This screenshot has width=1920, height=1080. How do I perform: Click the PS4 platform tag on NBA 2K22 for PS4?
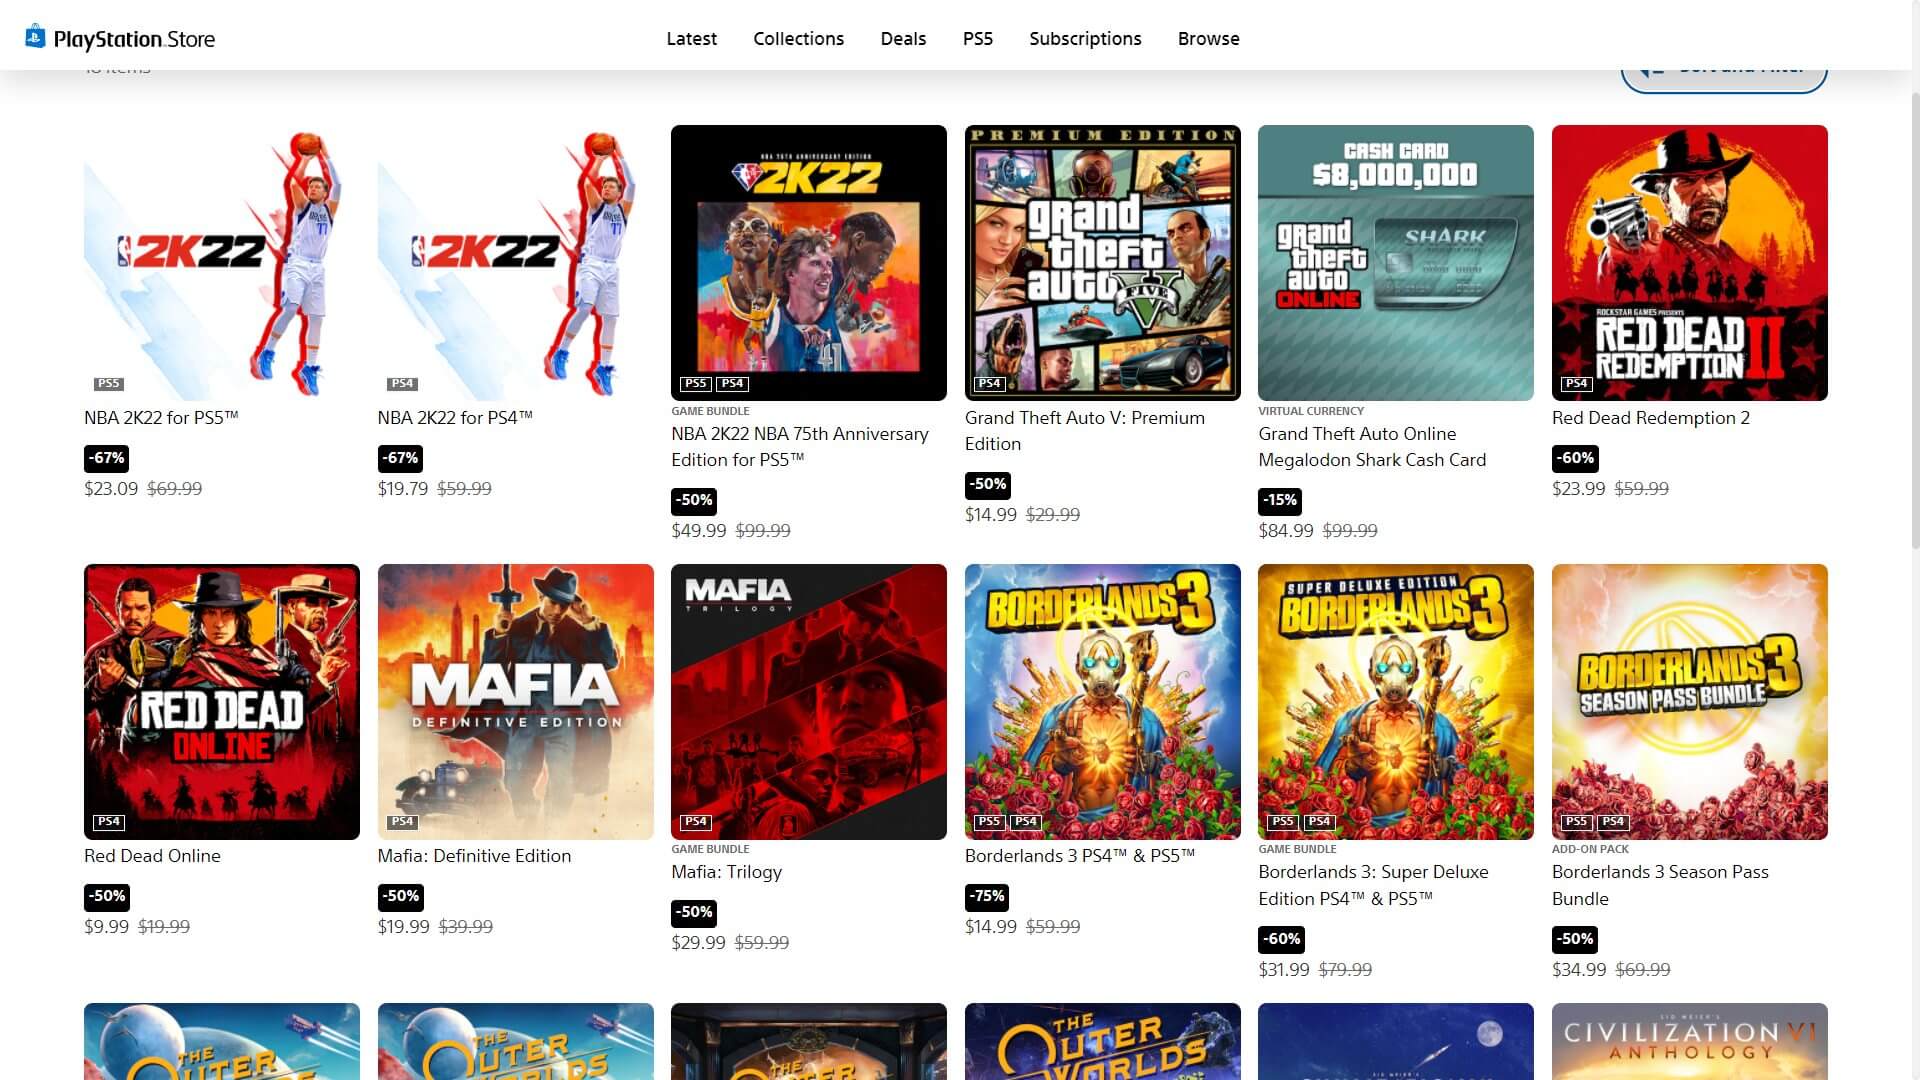(x=402, y=384)
